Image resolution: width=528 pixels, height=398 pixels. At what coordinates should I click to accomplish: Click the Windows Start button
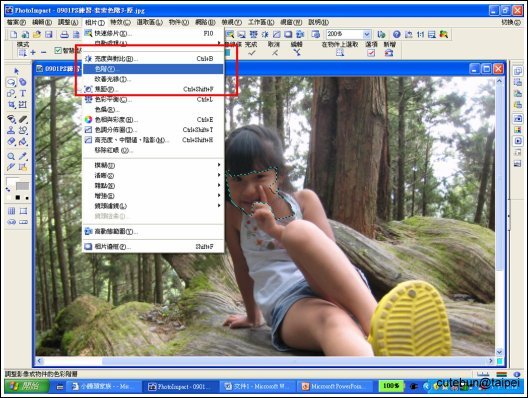point(27,386)
